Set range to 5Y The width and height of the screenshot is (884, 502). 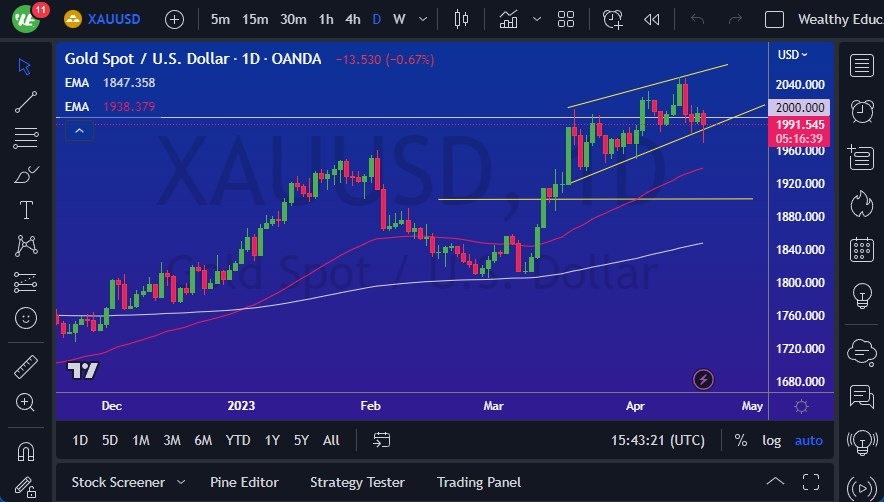point(302,440)
